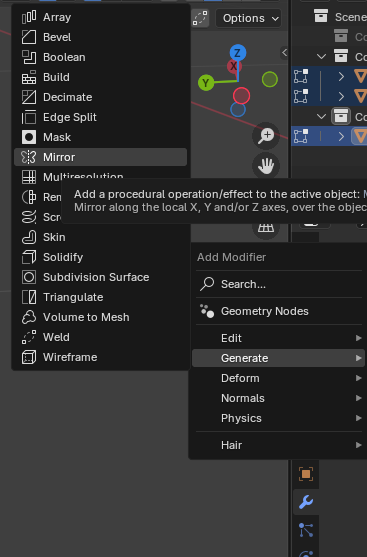Pick Edge Split modifier
The width and height of the screenshot is (367, 557).
tap(100, 117)
